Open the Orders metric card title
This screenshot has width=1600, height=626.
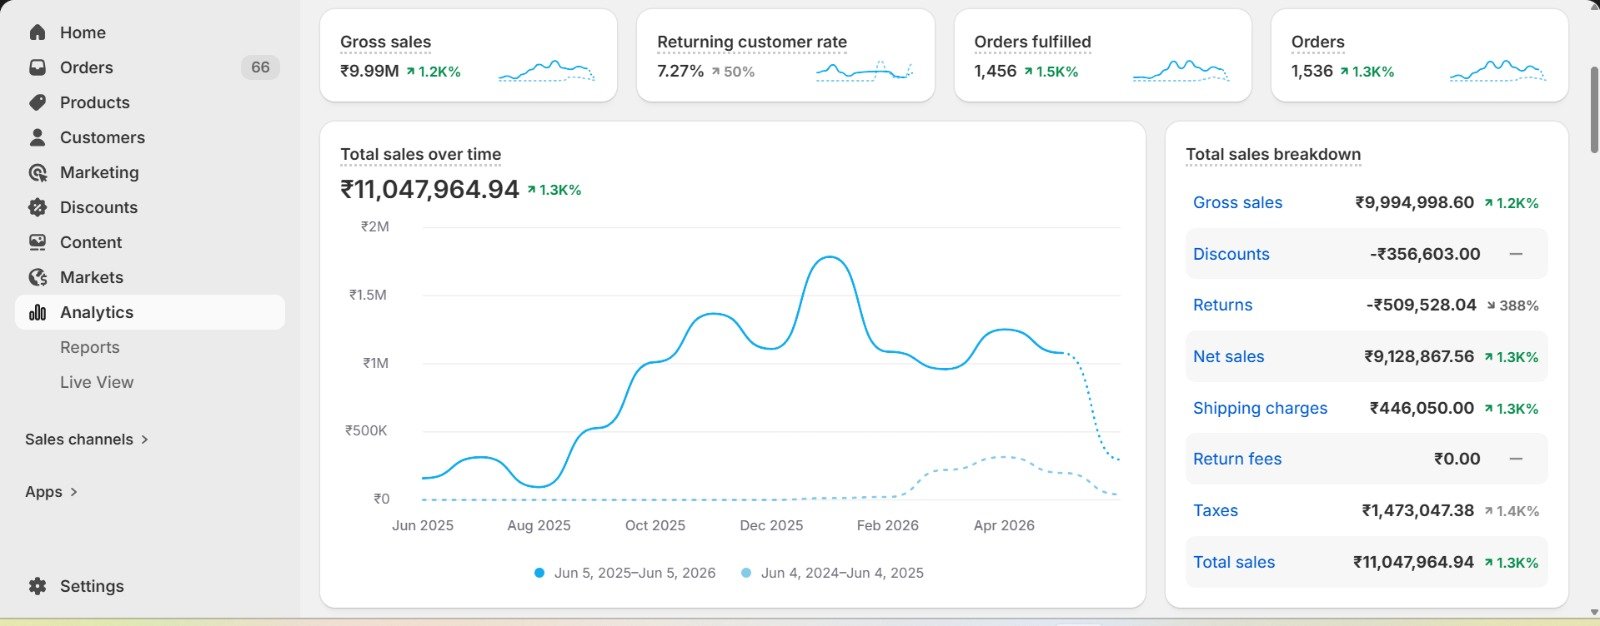[1317, 42]
